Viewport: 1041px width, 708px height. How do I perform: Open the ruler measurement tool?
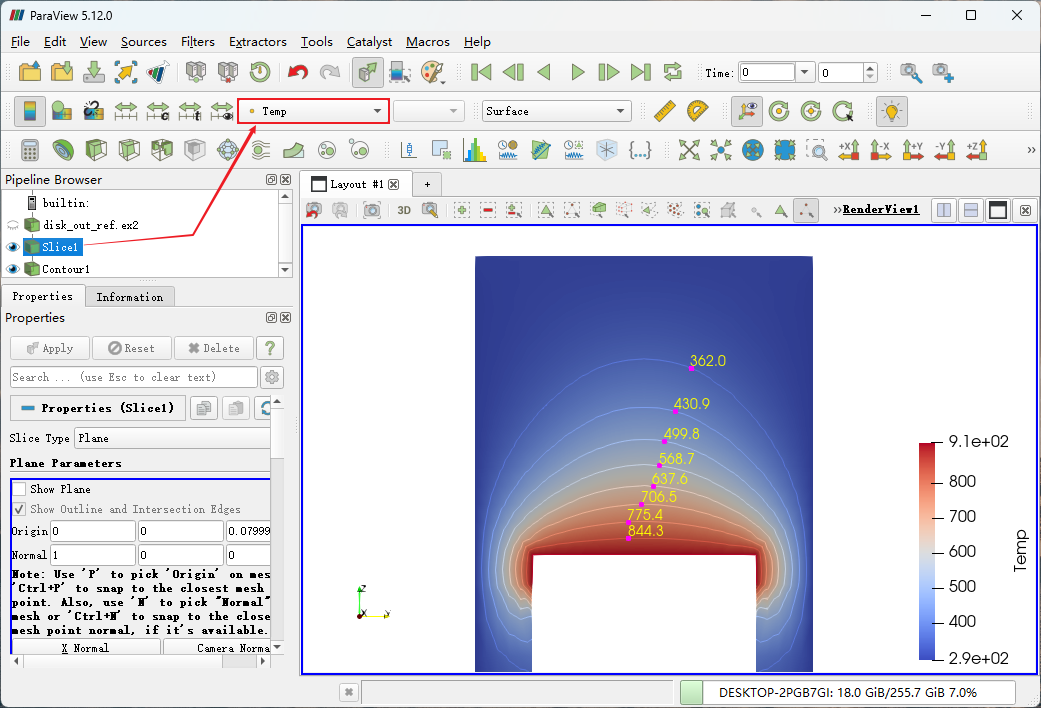click(x=665, y=111)
